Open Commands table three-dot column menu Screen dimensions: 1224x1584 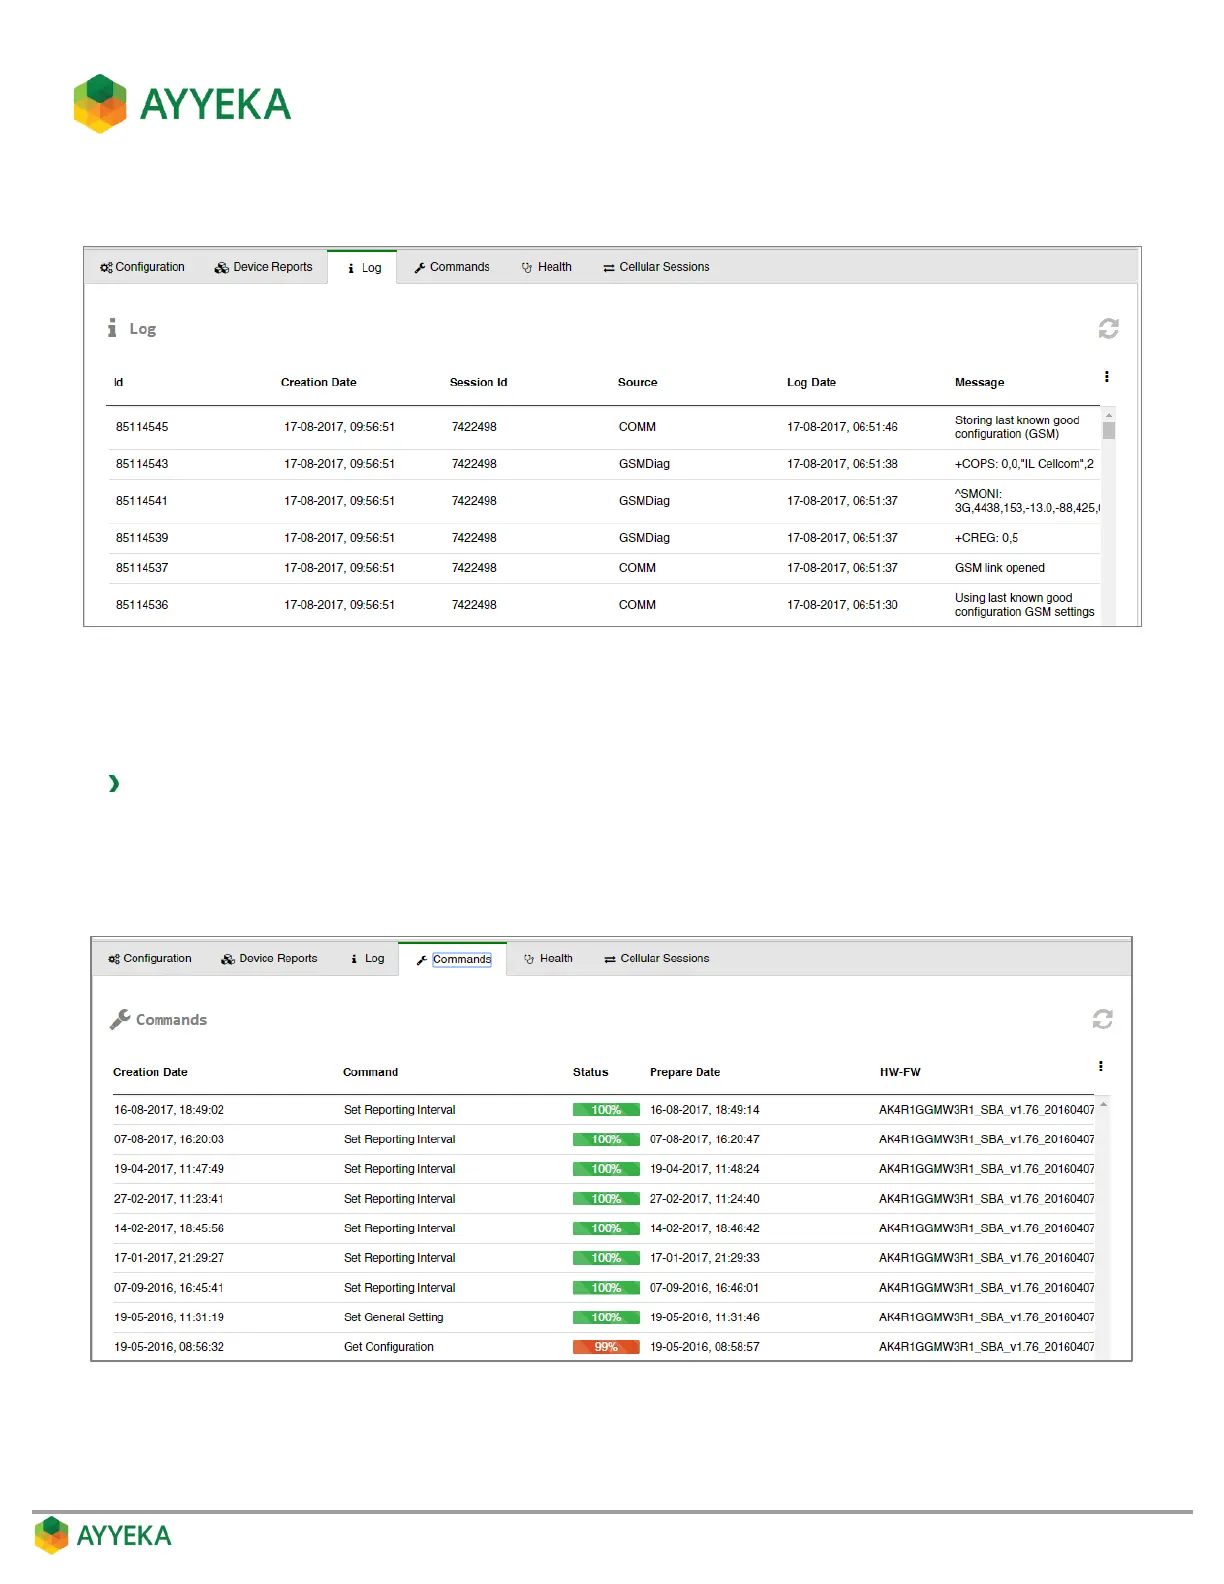coord(1100,1067)
